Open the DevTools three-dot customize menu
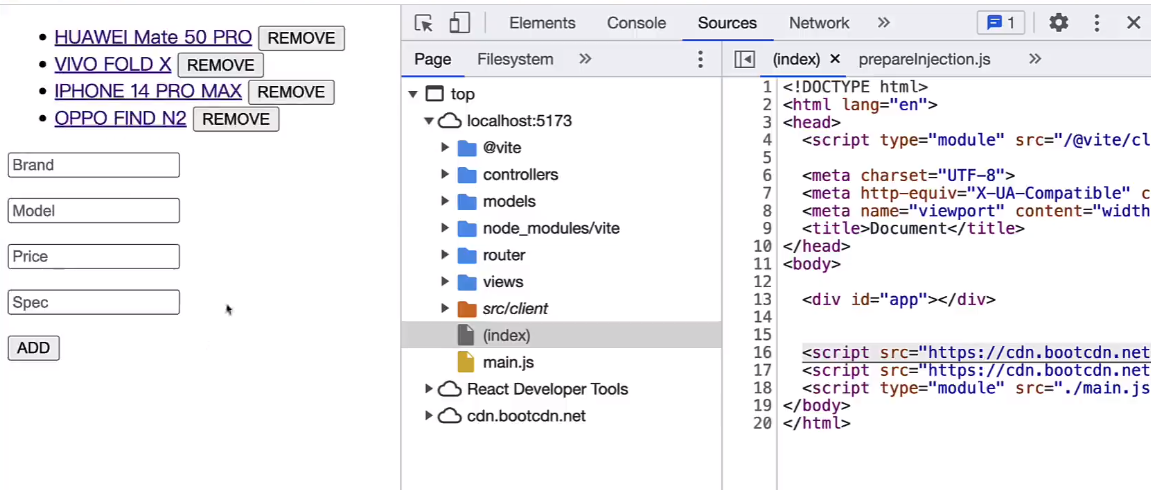The height and width of the screenshot is (490, 1151). pyautogui.click(x=1097, y=23)
